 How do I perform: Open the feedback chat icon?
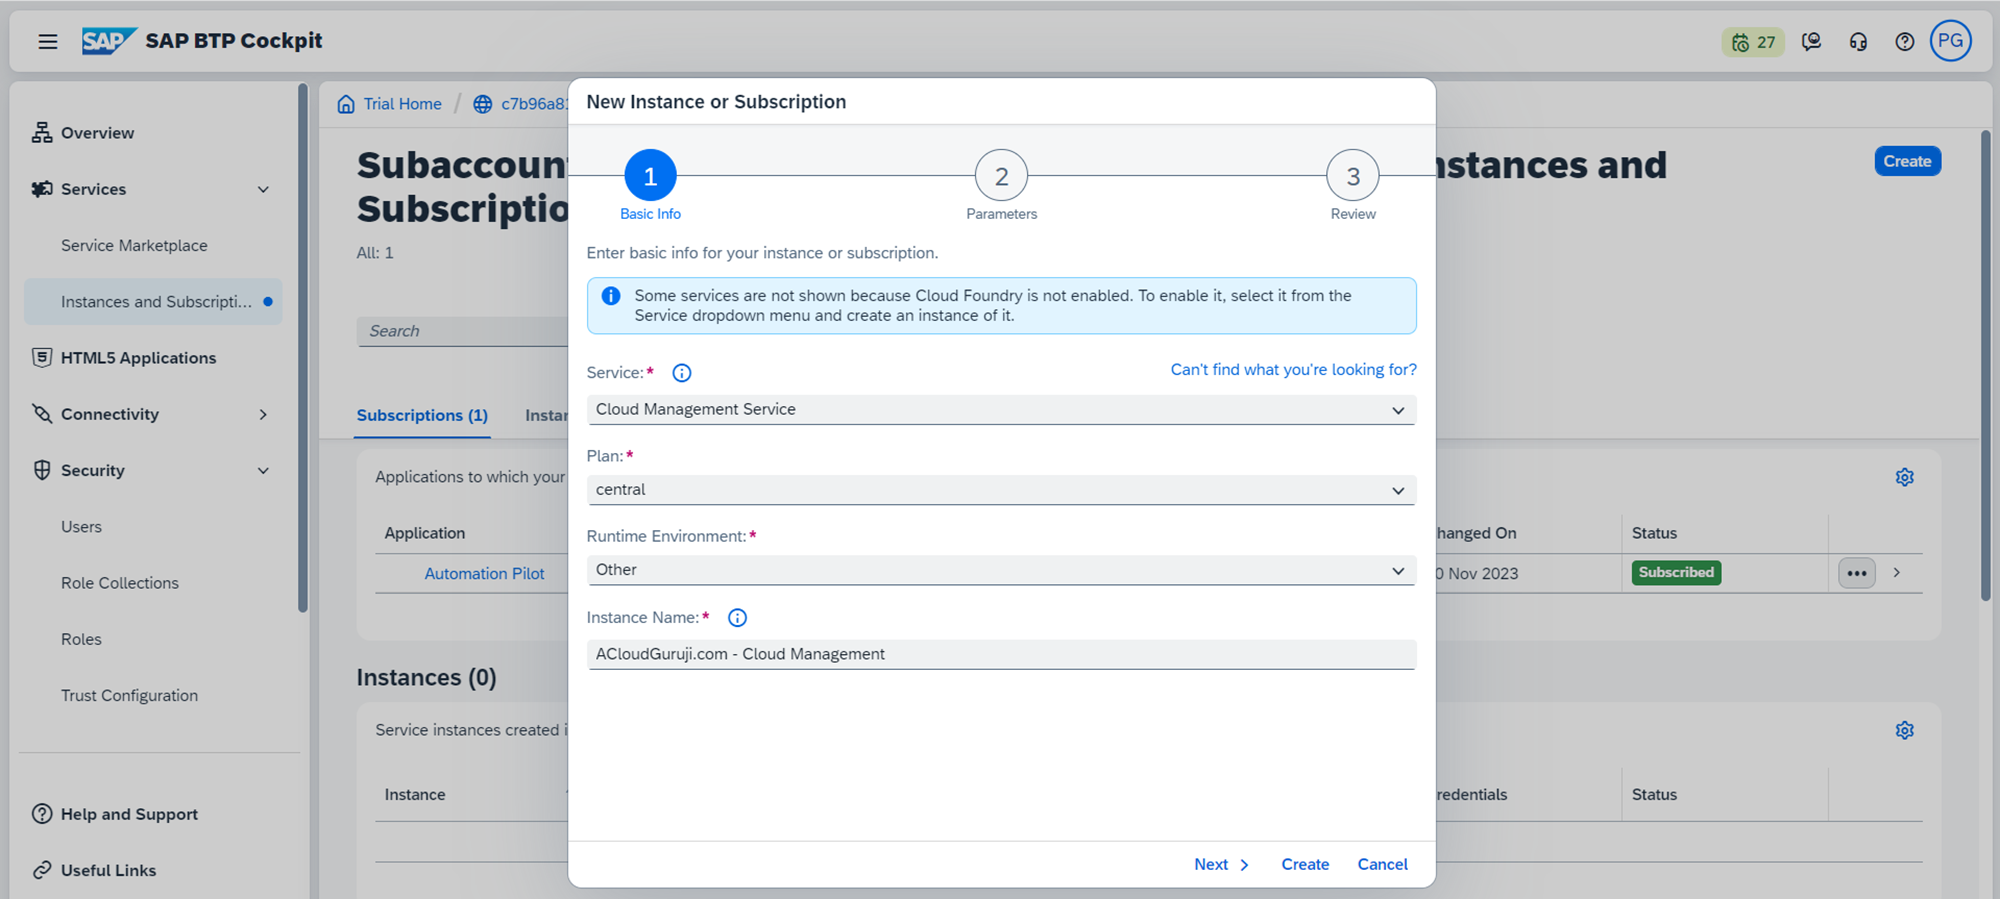tap(1811, 42)
